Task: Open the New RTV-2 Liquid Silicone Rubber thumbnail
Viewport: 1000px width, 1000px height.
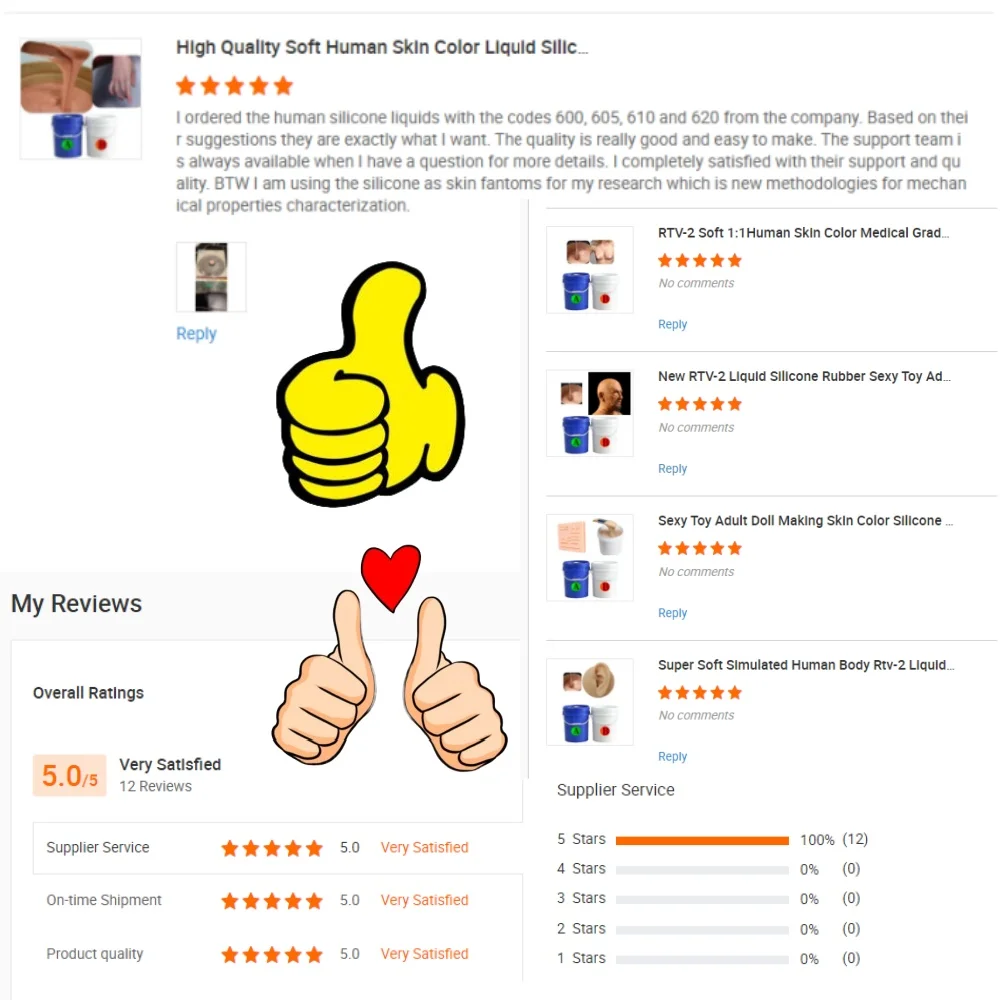Action: point(590,413)
